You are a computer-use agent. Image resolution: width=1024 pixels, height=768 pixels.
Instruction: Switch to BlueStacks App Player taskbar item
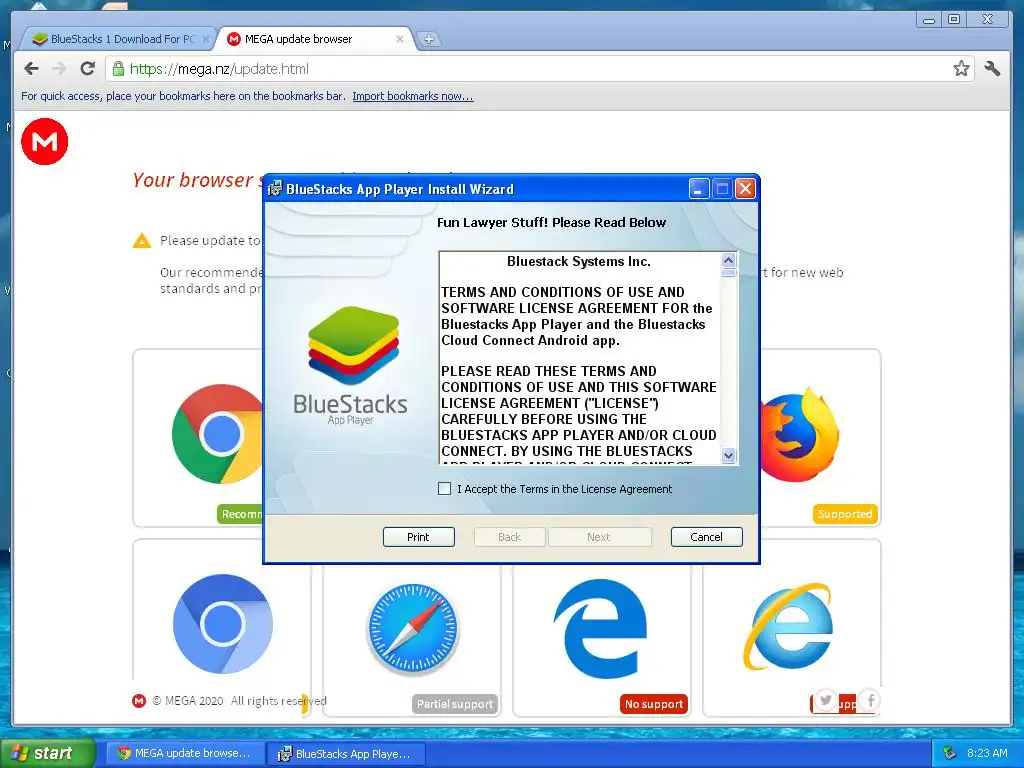pos(346,754)
